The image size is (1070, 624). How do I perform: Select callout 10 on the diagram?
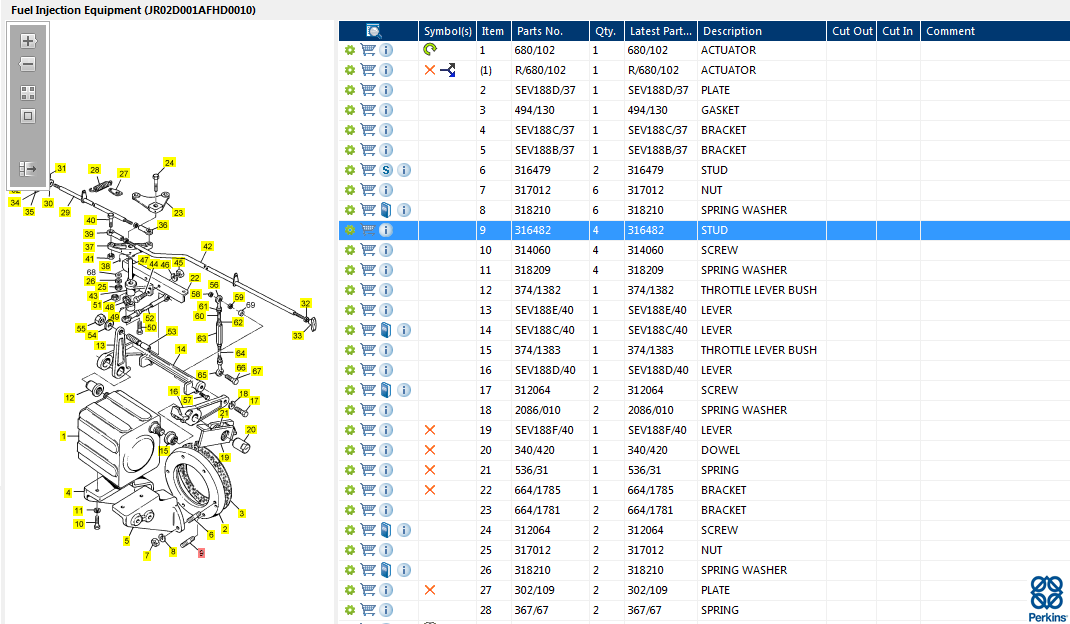click(x=79, y=524)
